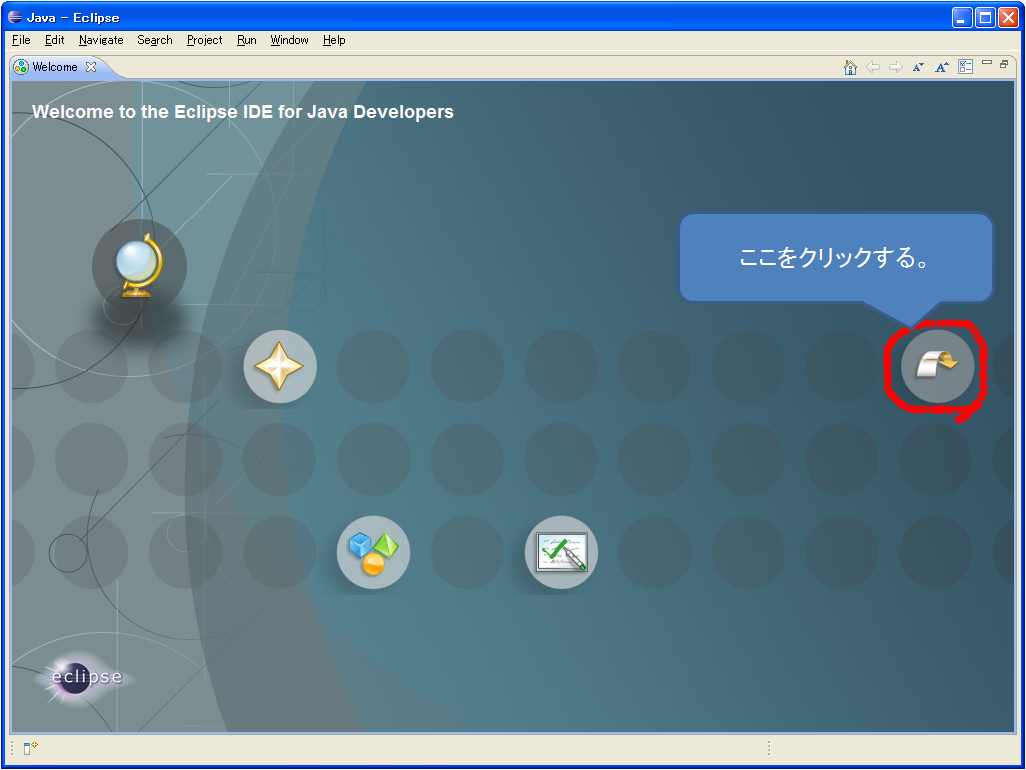Open the Search menu

click(154, 40)
